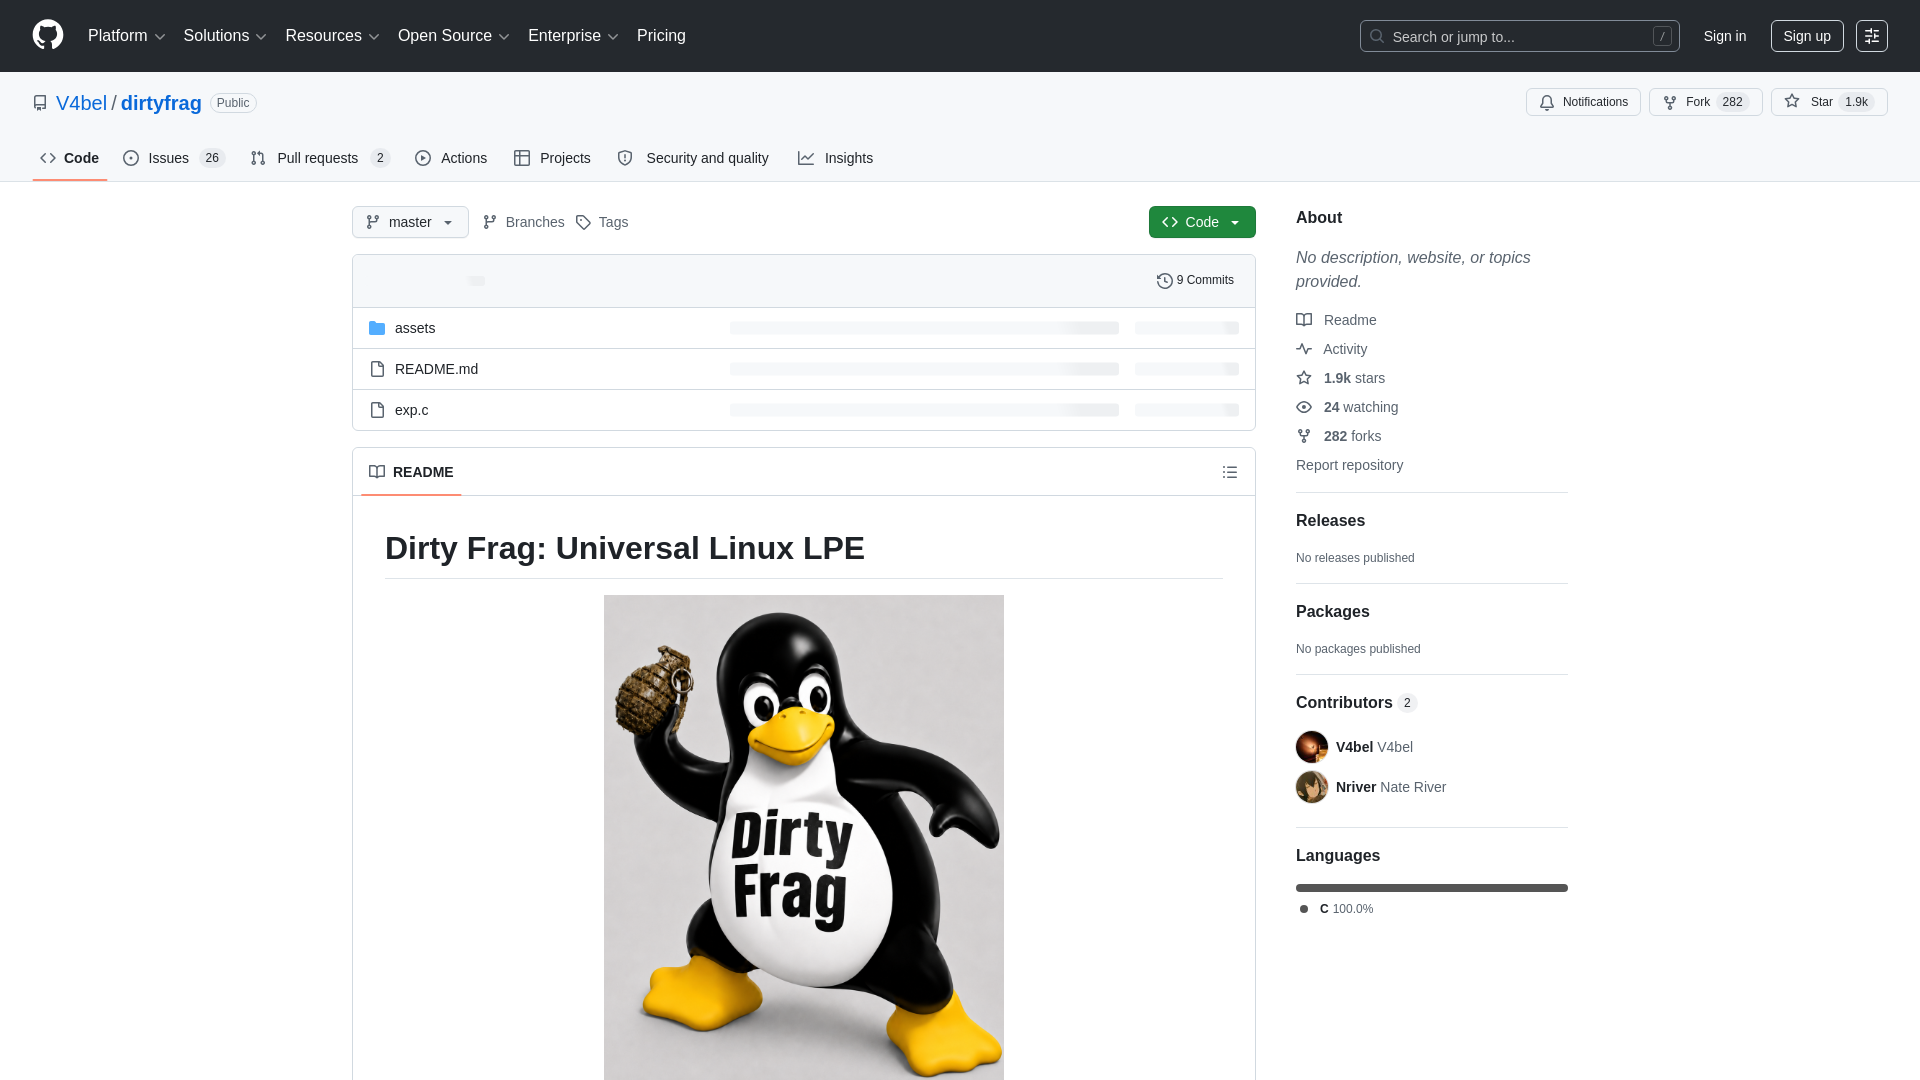Open the Pricing page
The width and height of the screenshot is (1920, 1080).
[661, 36]
